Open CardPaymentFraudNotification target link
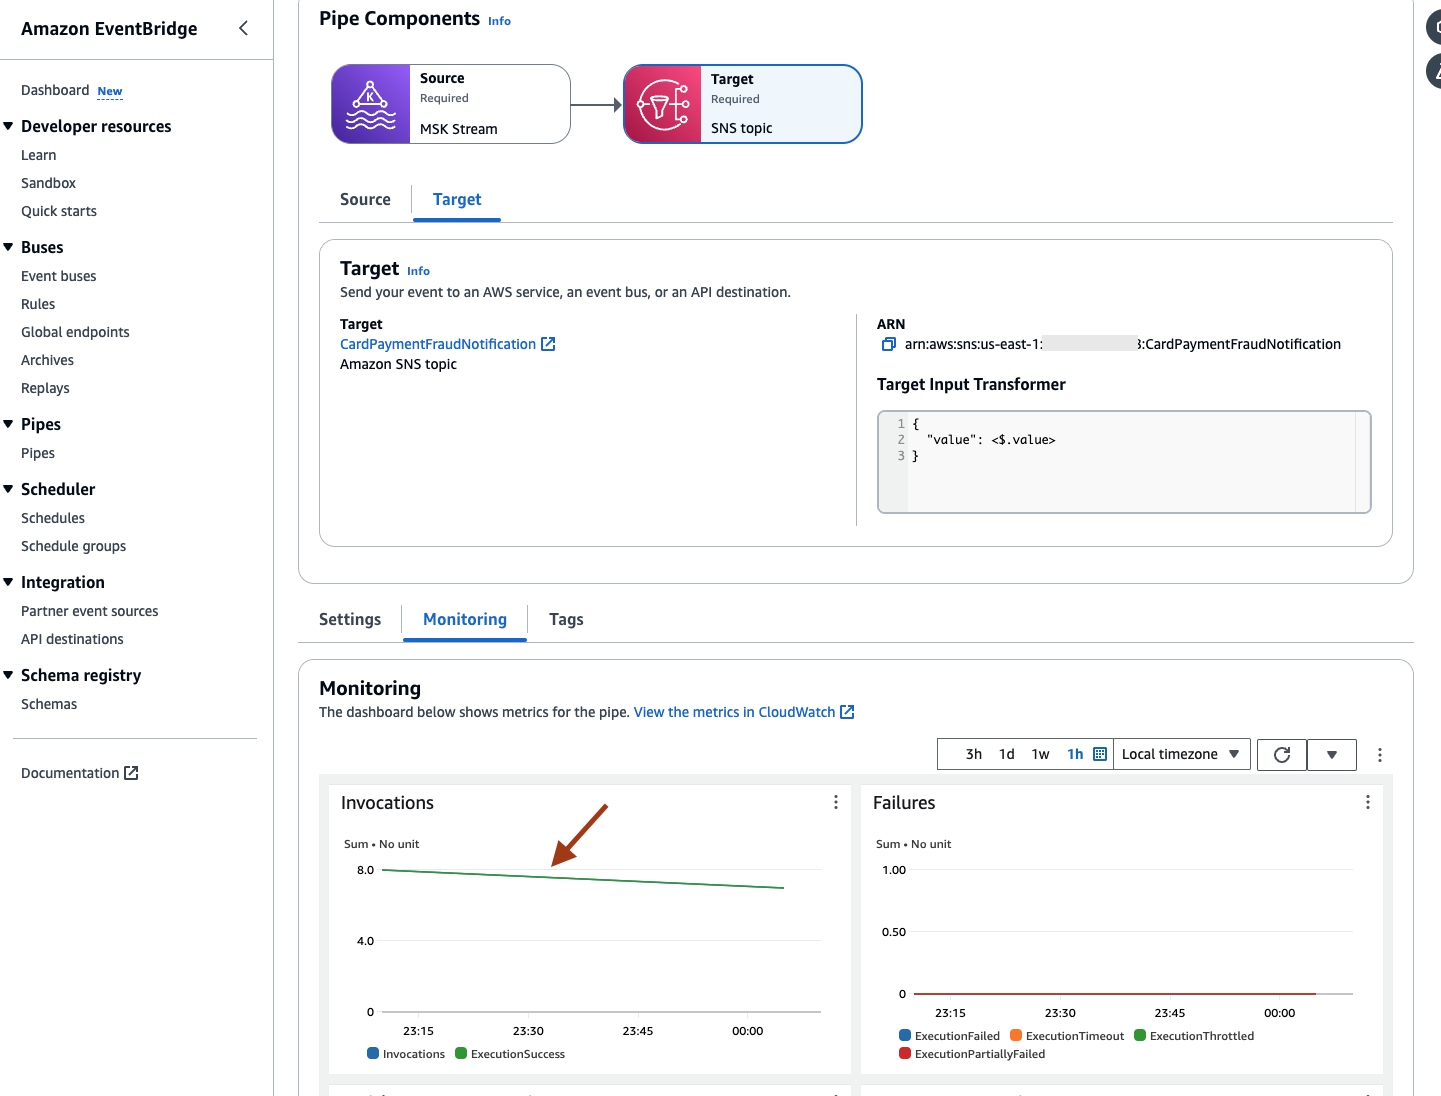Viewport: 1441px width, 1096px height. point(438,344)
